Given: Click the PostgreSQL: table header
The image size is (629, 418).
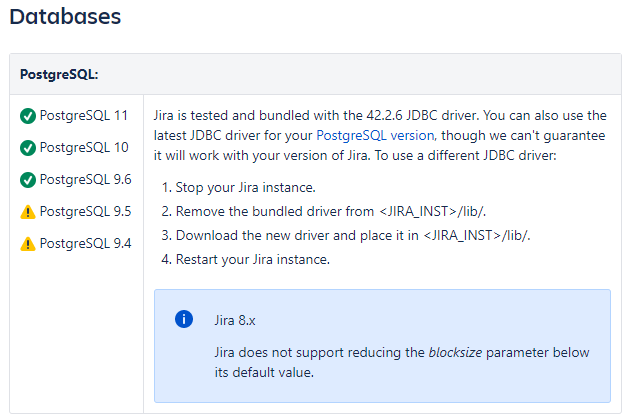Looking at the screenshot, I should (59, 75).
